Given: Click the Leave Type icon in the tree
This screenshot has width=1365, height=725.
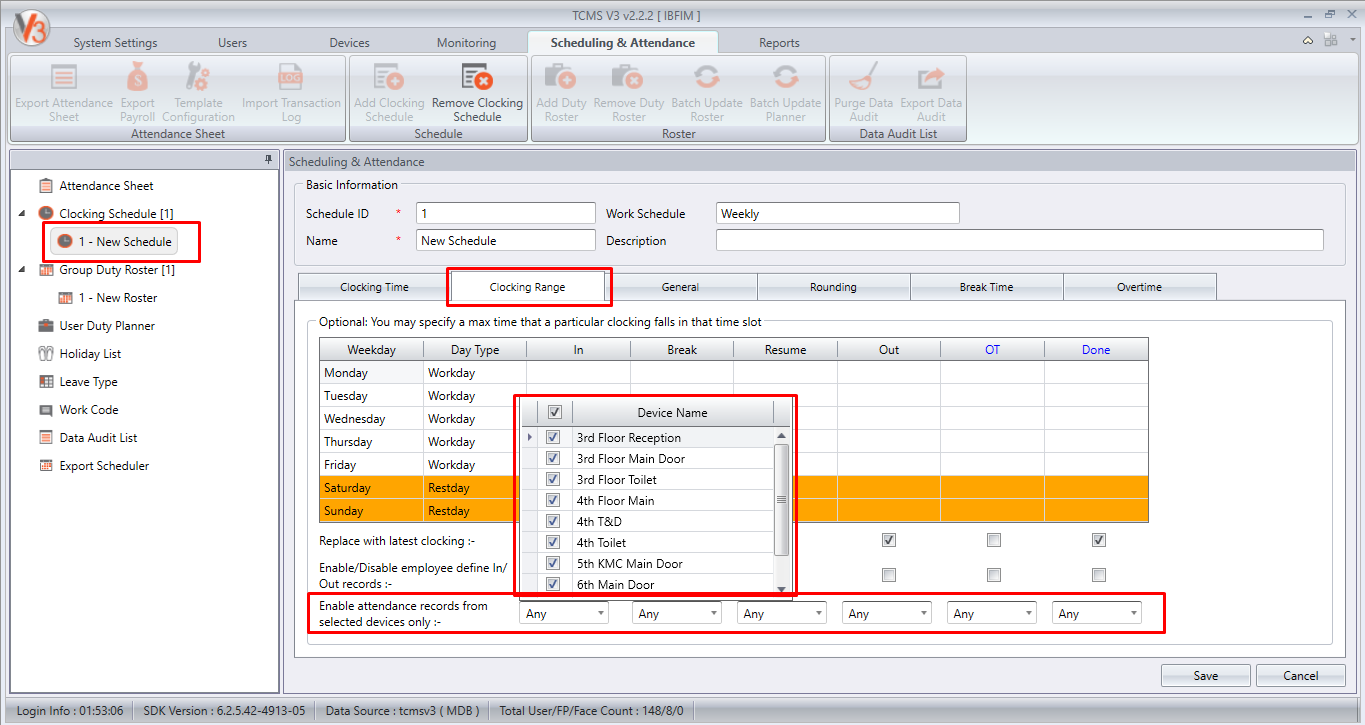Looking at the screenshot, I should coord(46,382).
